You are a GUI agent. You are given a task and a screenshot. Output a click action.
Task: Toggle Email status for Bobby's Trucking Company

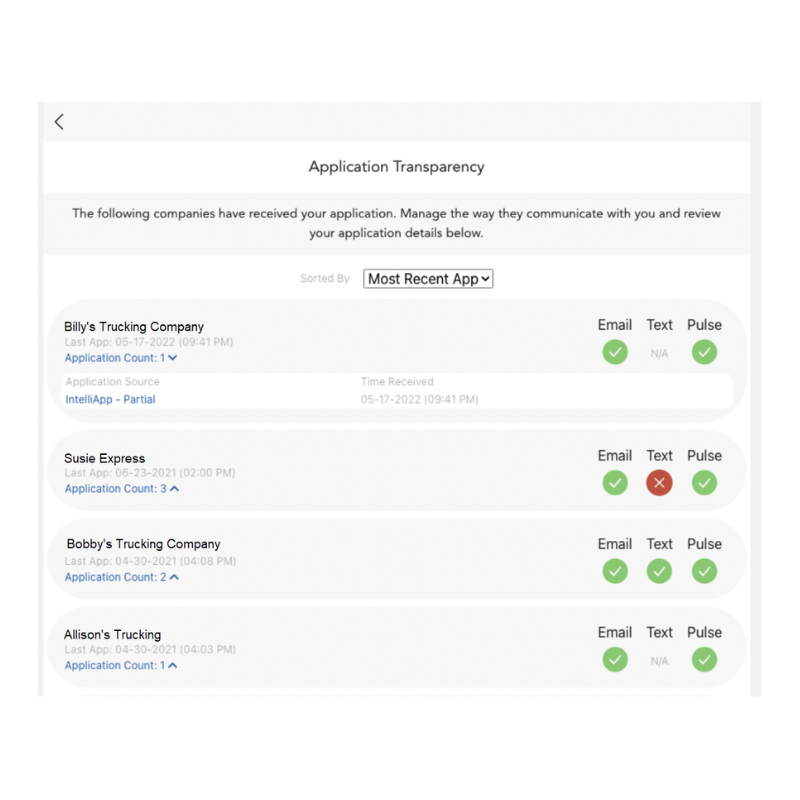tap(615, 571)
